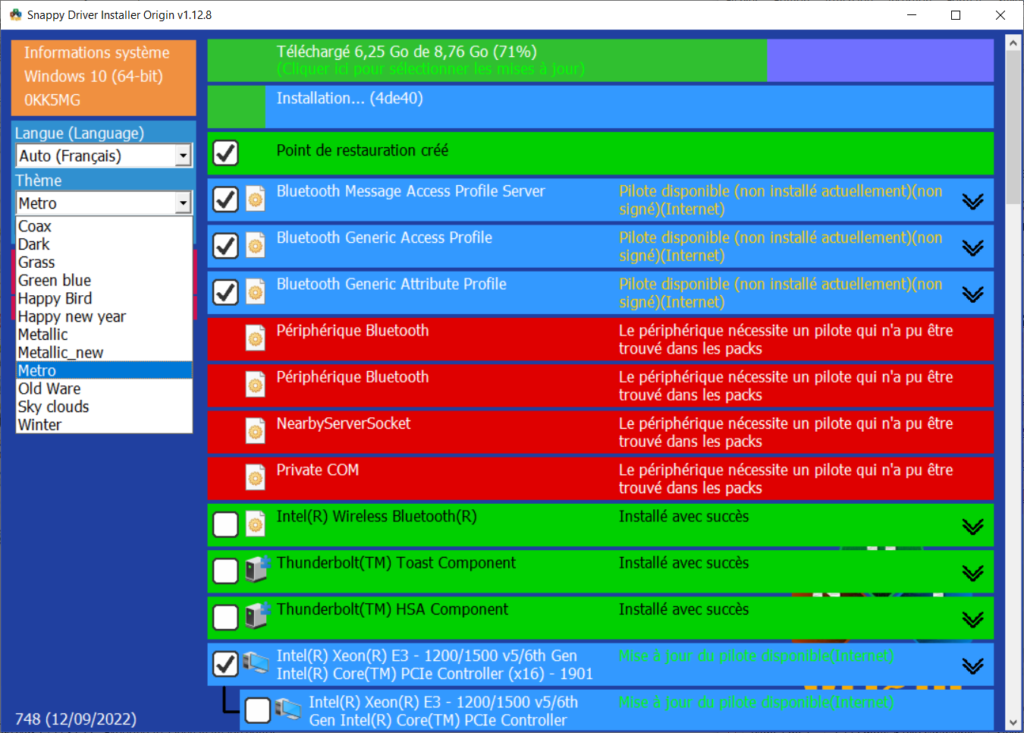The image size is (1024, 733).
Task: Click the monitor icon of the PCIe Controller (x16) - 1901 row
Action: coord(256,663)
